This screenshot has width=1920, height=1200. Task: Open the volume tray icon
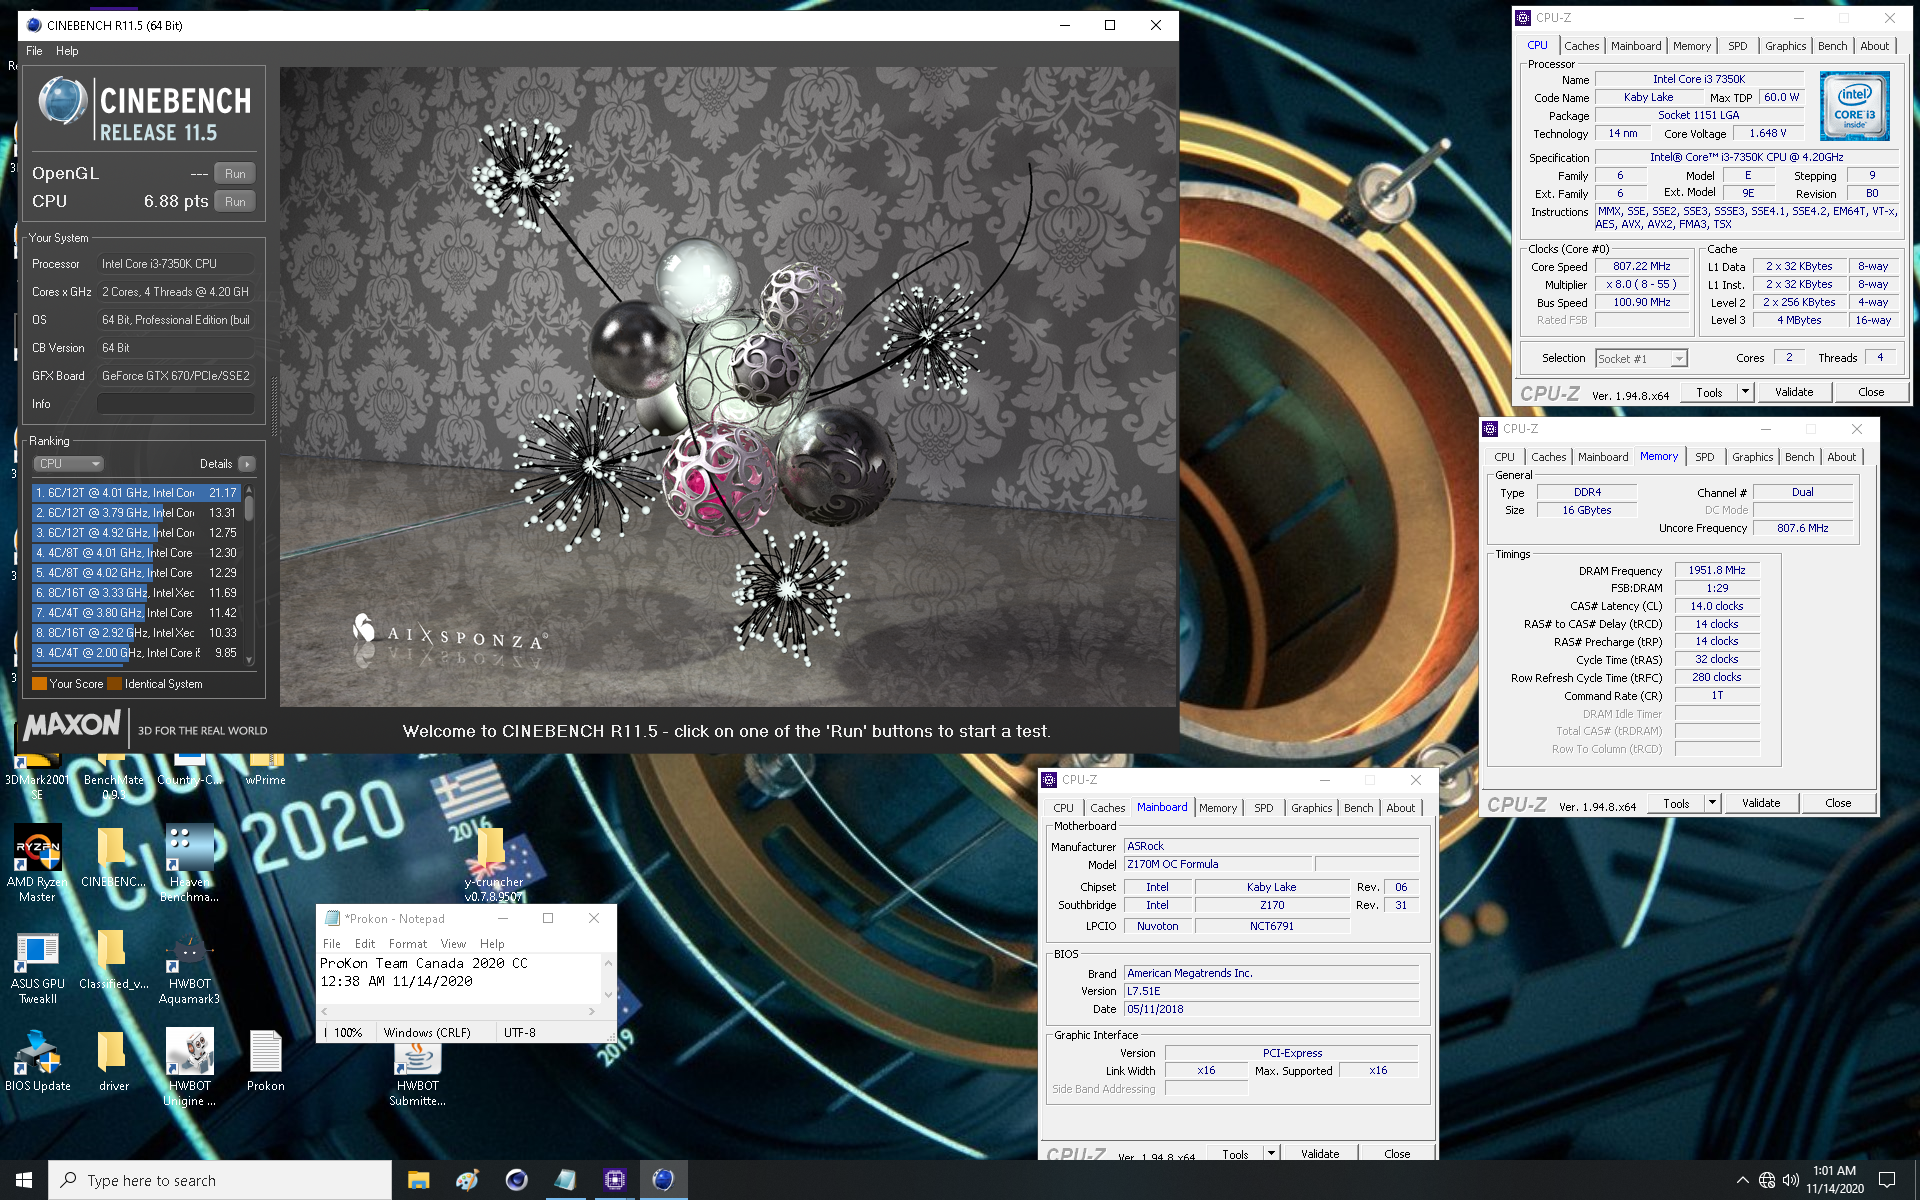(x=1791, y=1180)
